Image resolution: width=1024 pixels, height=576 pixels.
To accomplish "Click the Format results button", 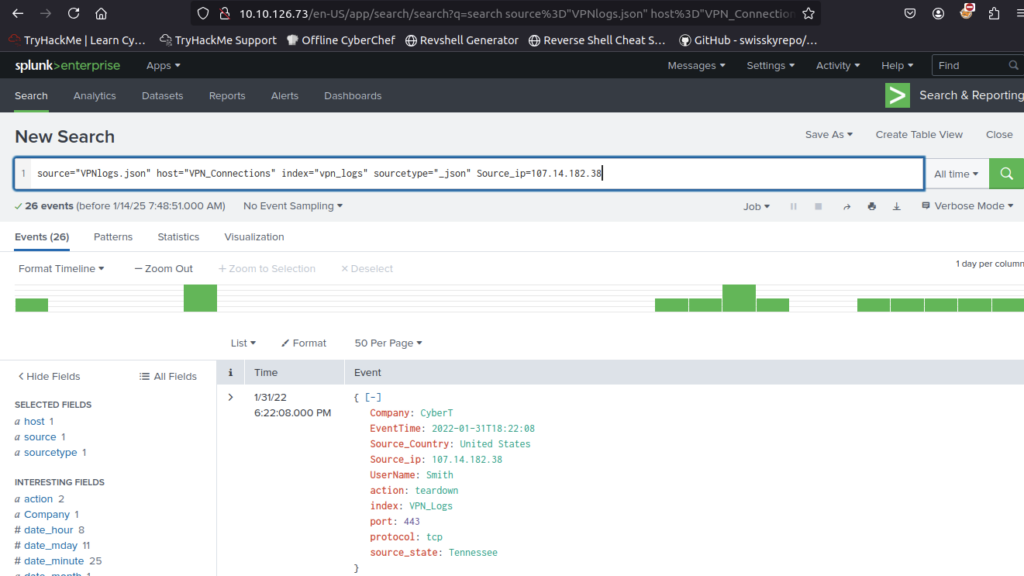I will point(304,343).
